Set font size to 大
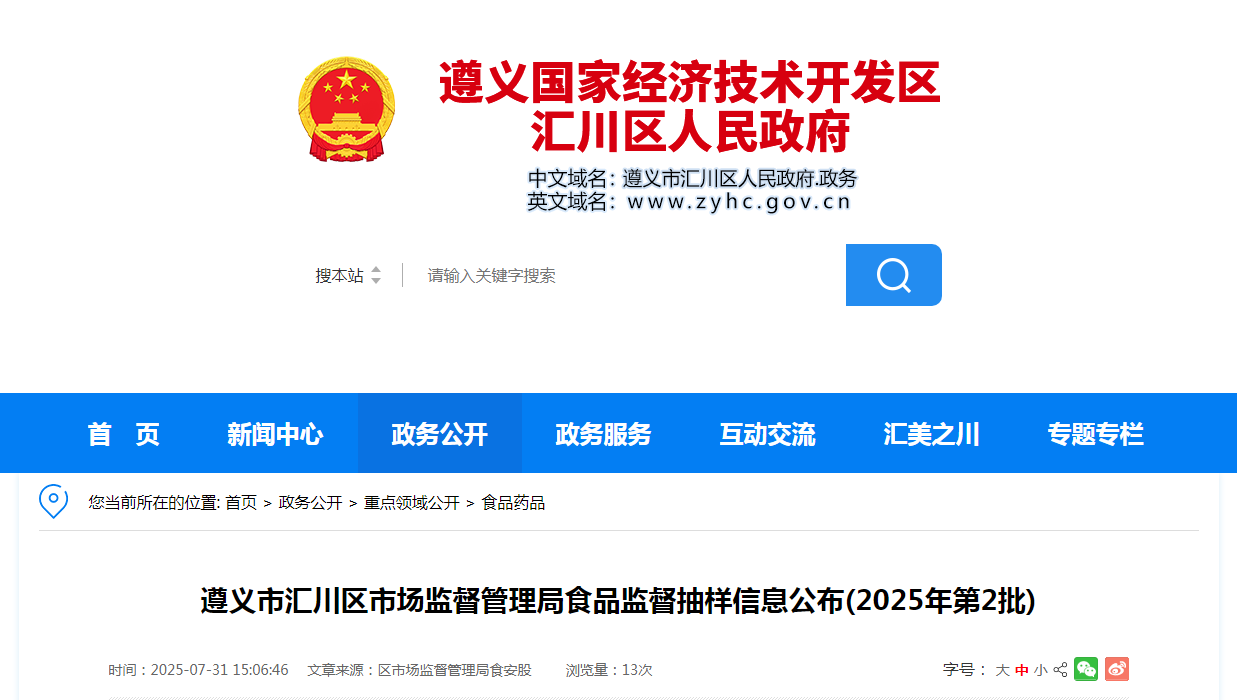 click(1002, 670)
